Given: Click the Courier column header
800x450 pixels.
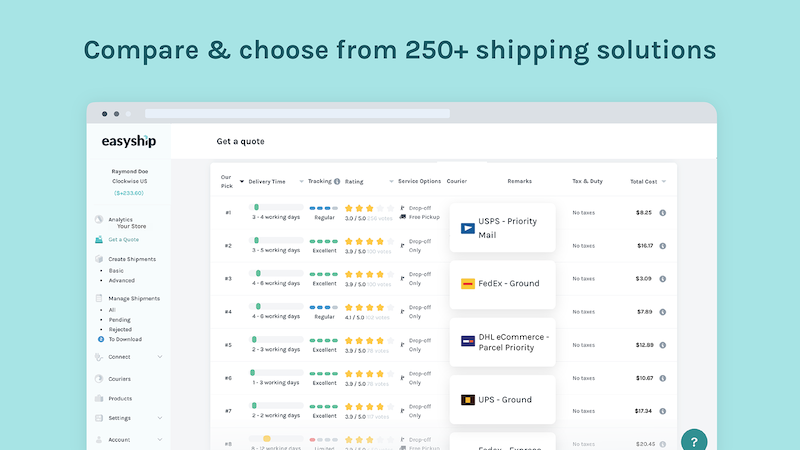Looking at the screenshot, I should [x=457, y=181].
